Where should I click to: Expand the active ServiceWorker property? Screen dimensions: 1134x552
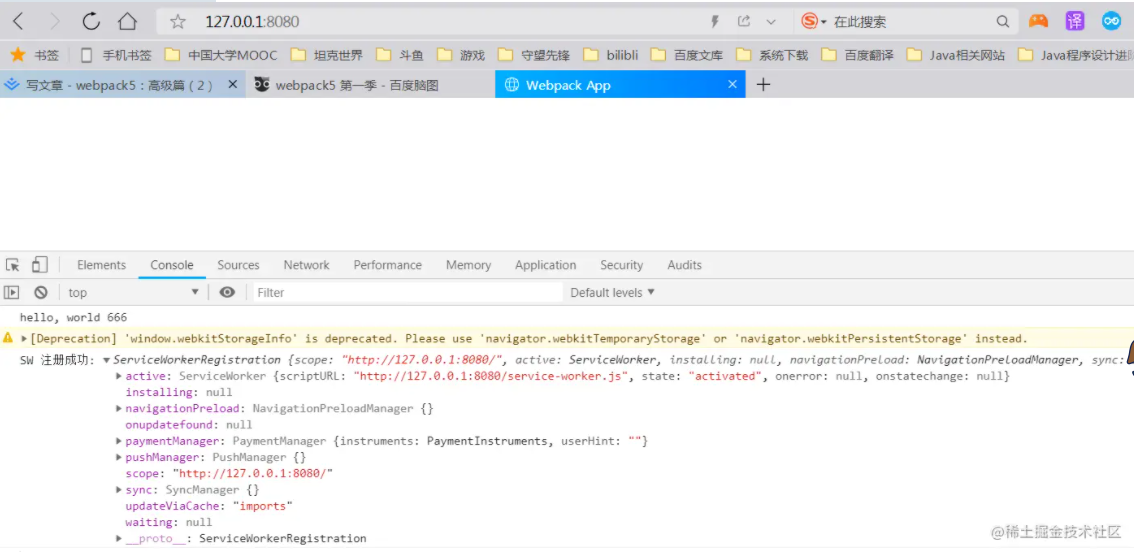pos(119,376)
